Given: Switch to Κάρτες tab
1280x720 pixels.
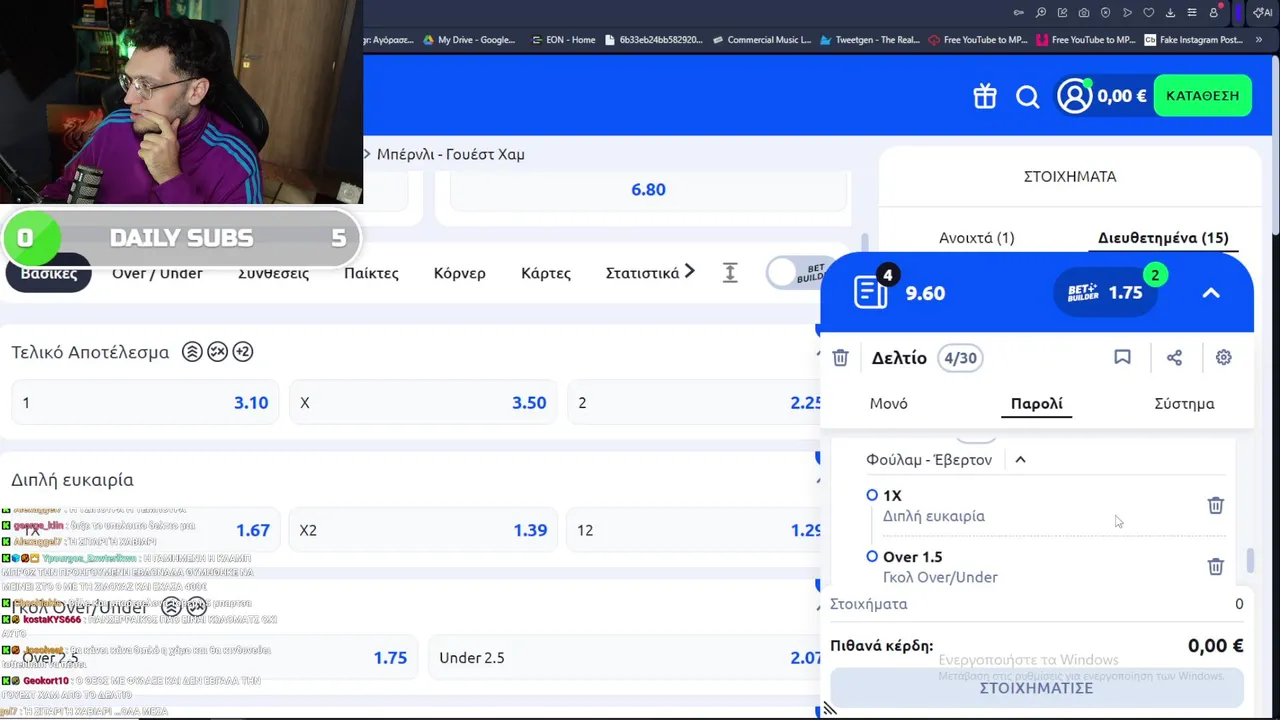Looking at the screenshot, I should tap(546, 273).
